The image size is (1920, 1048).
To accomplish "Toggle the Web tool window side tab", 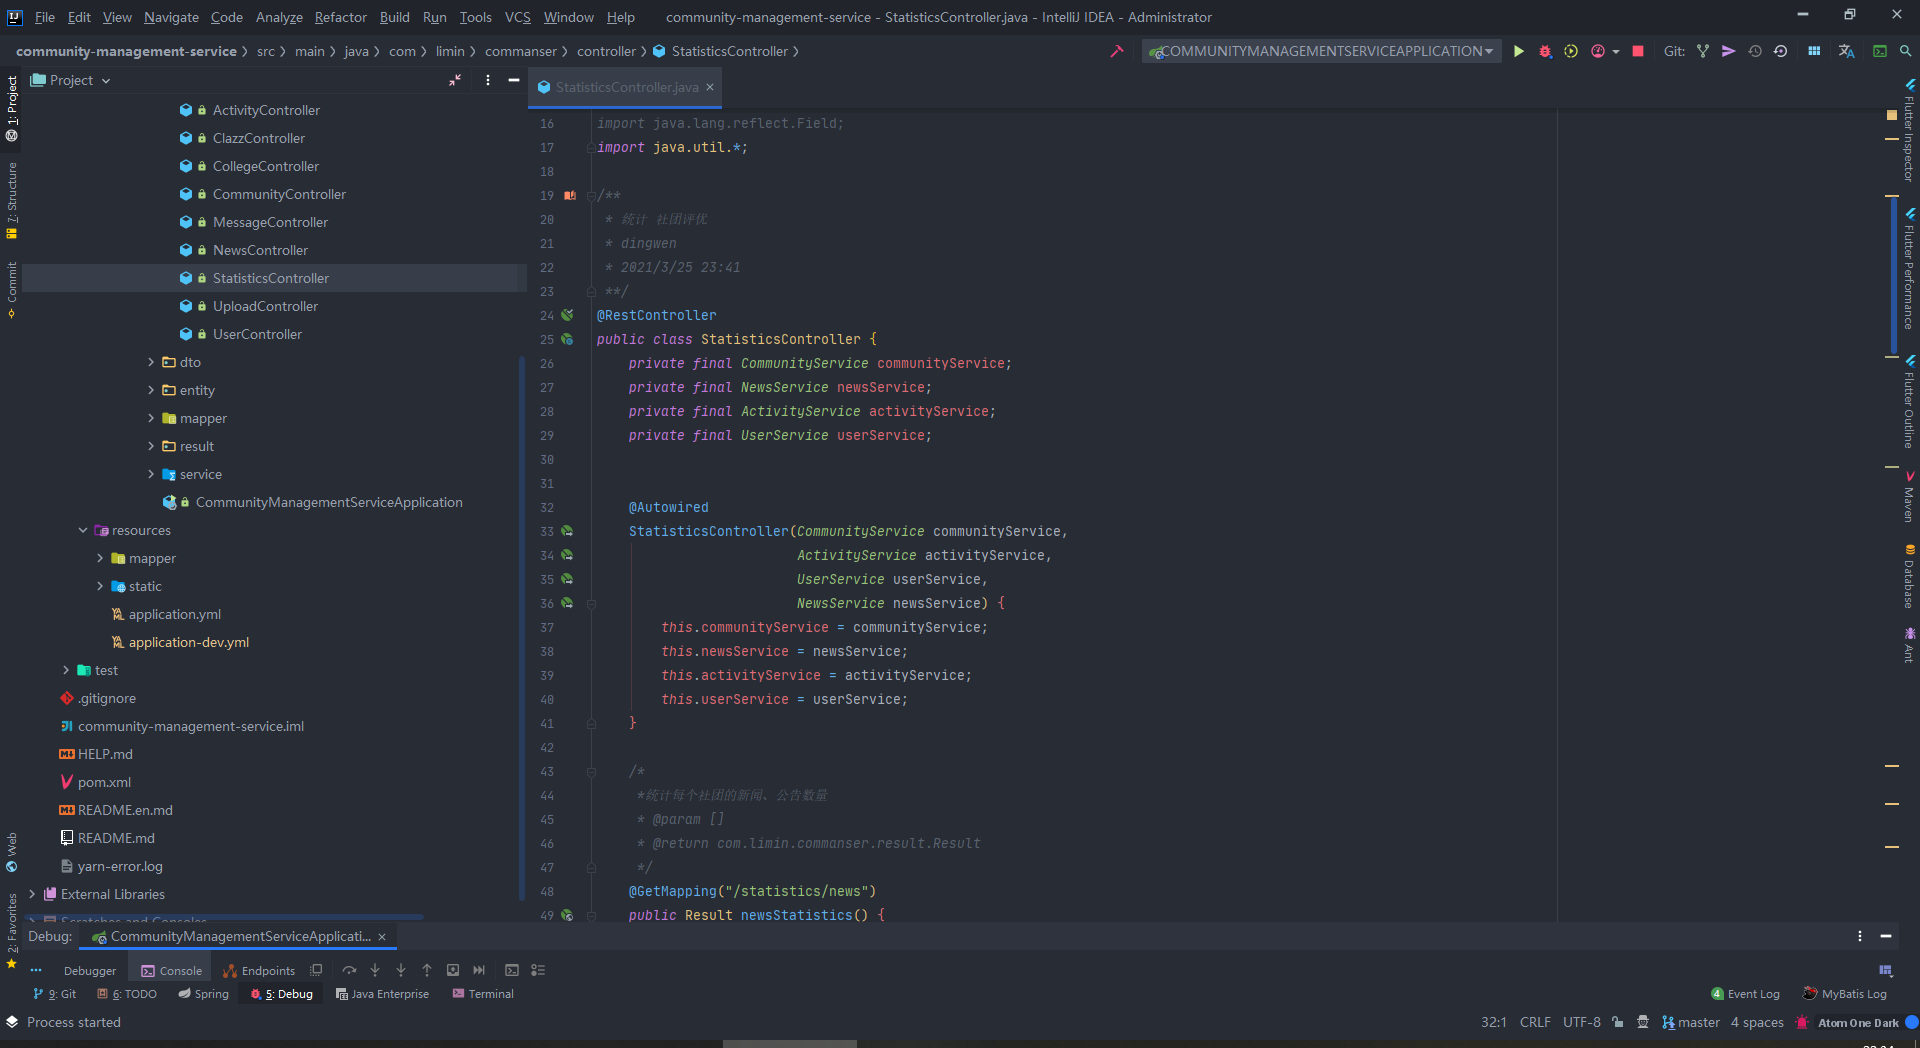I will 12,852.
